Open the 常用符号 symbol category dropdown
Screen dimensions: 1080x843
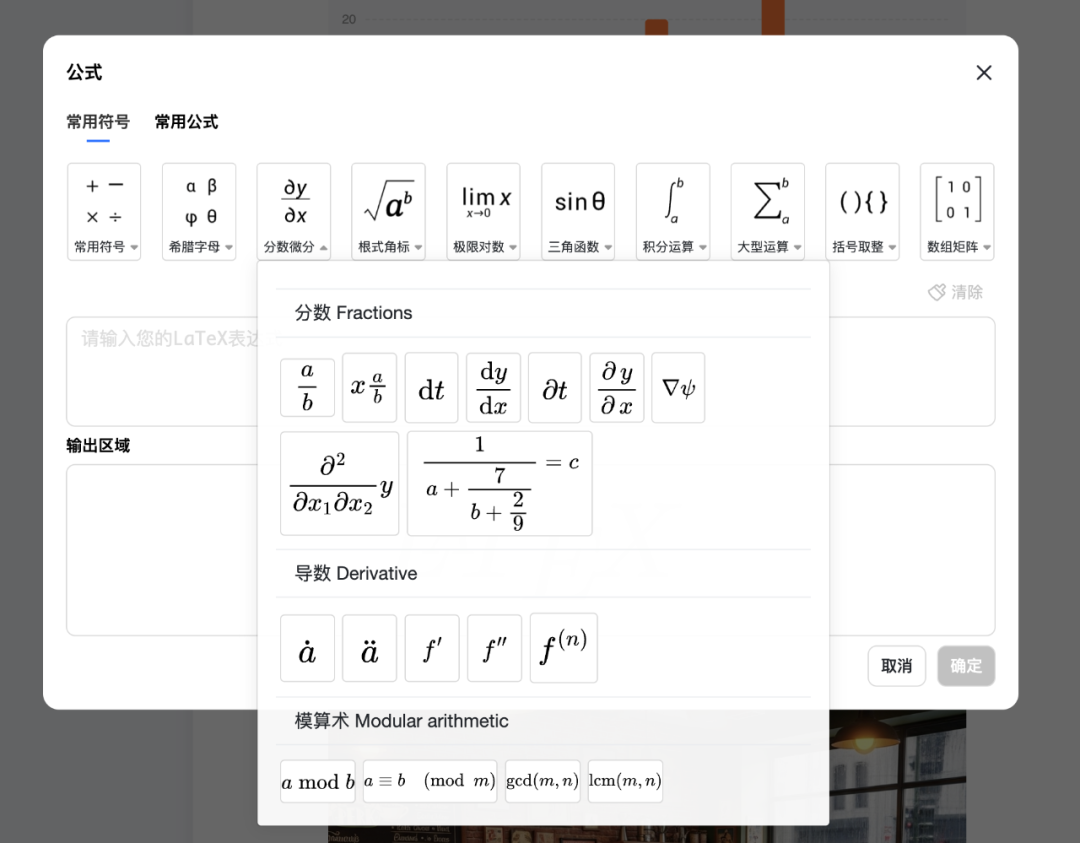tap(104, 211)
